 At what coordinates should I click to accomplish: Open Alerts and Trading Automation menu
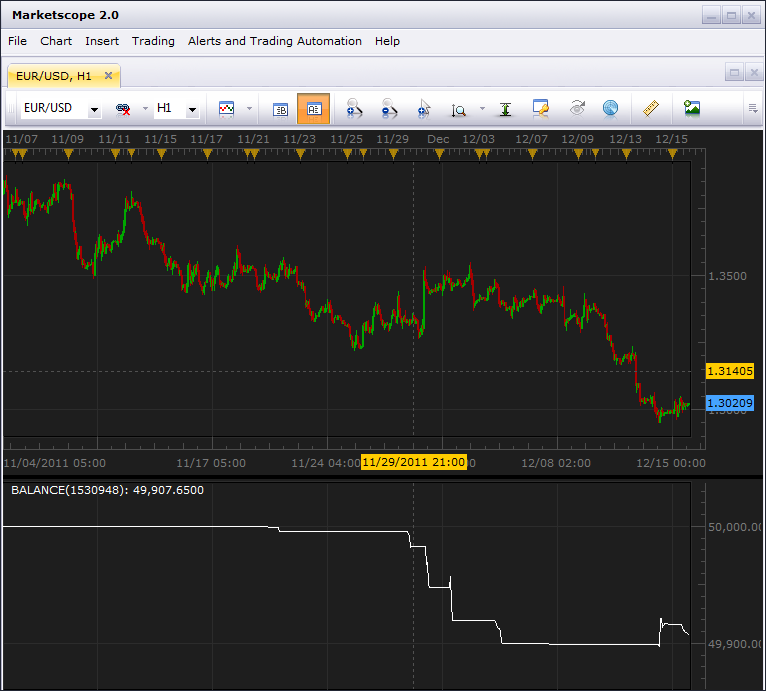[275, 41]
